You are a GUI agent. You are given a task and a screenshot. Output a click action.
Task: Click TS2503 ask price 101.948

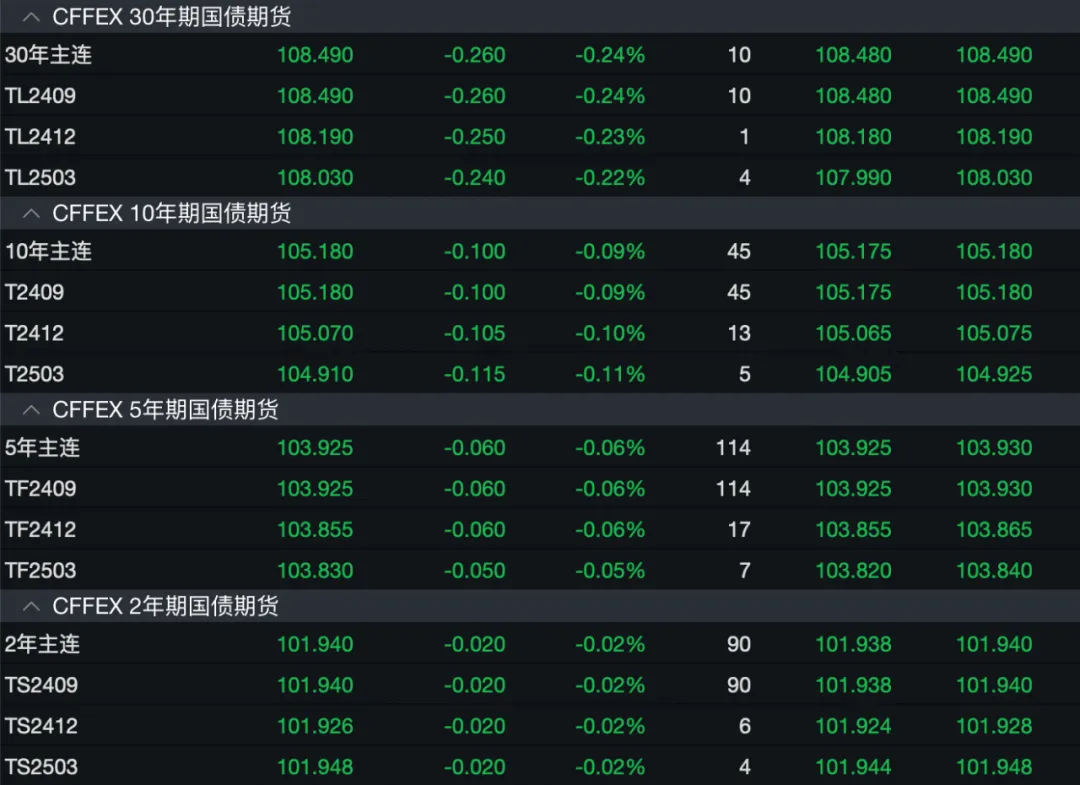click(994, 767)
